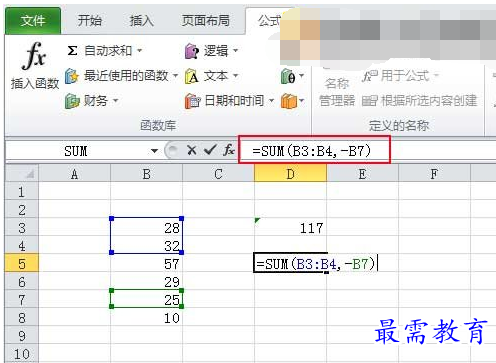Image resolution: width=496 pixels, height=363 pixels.
Task: Click Create from Selection icon
Action: click(369, 101)
